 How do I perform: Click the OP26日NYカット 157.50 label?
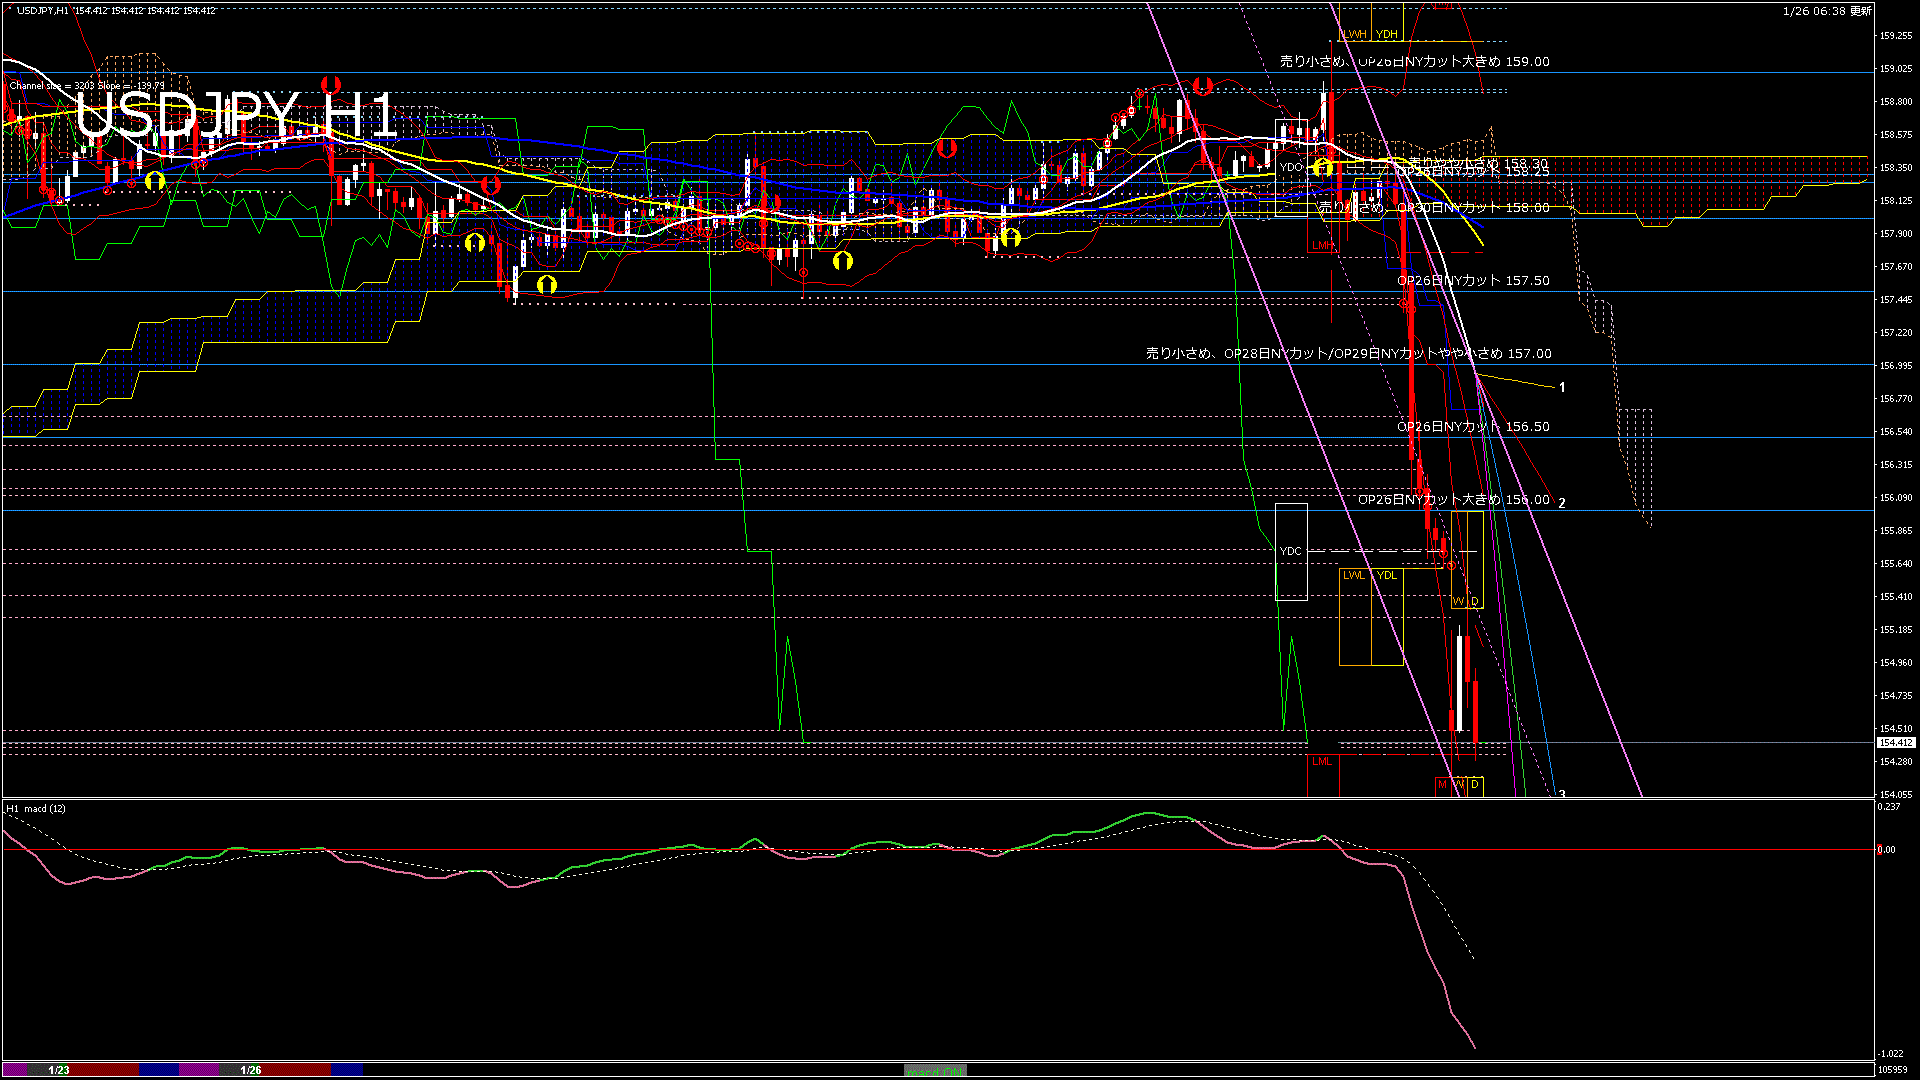(x=1473, y=281)
